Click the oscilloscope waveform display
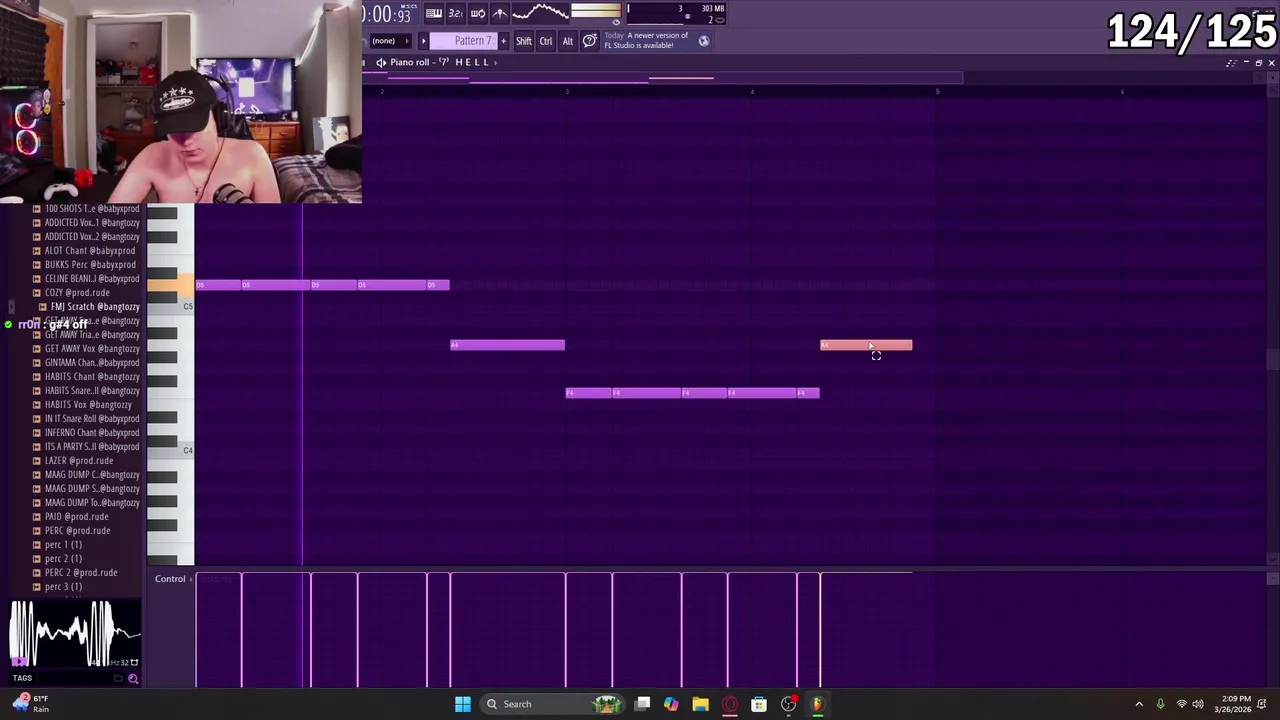The width and height of the screenshot is (1280, 720). (x=540, y=13)
